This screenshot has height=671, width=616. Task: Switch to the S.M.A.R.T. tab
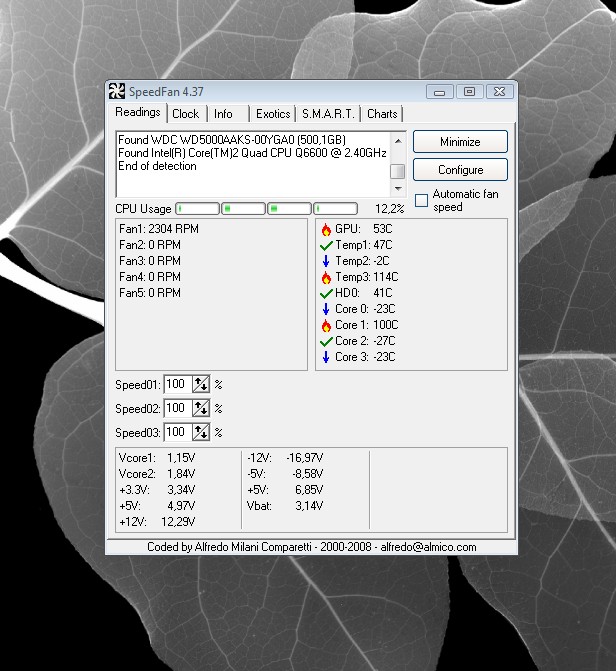click(x=328, y=114)
